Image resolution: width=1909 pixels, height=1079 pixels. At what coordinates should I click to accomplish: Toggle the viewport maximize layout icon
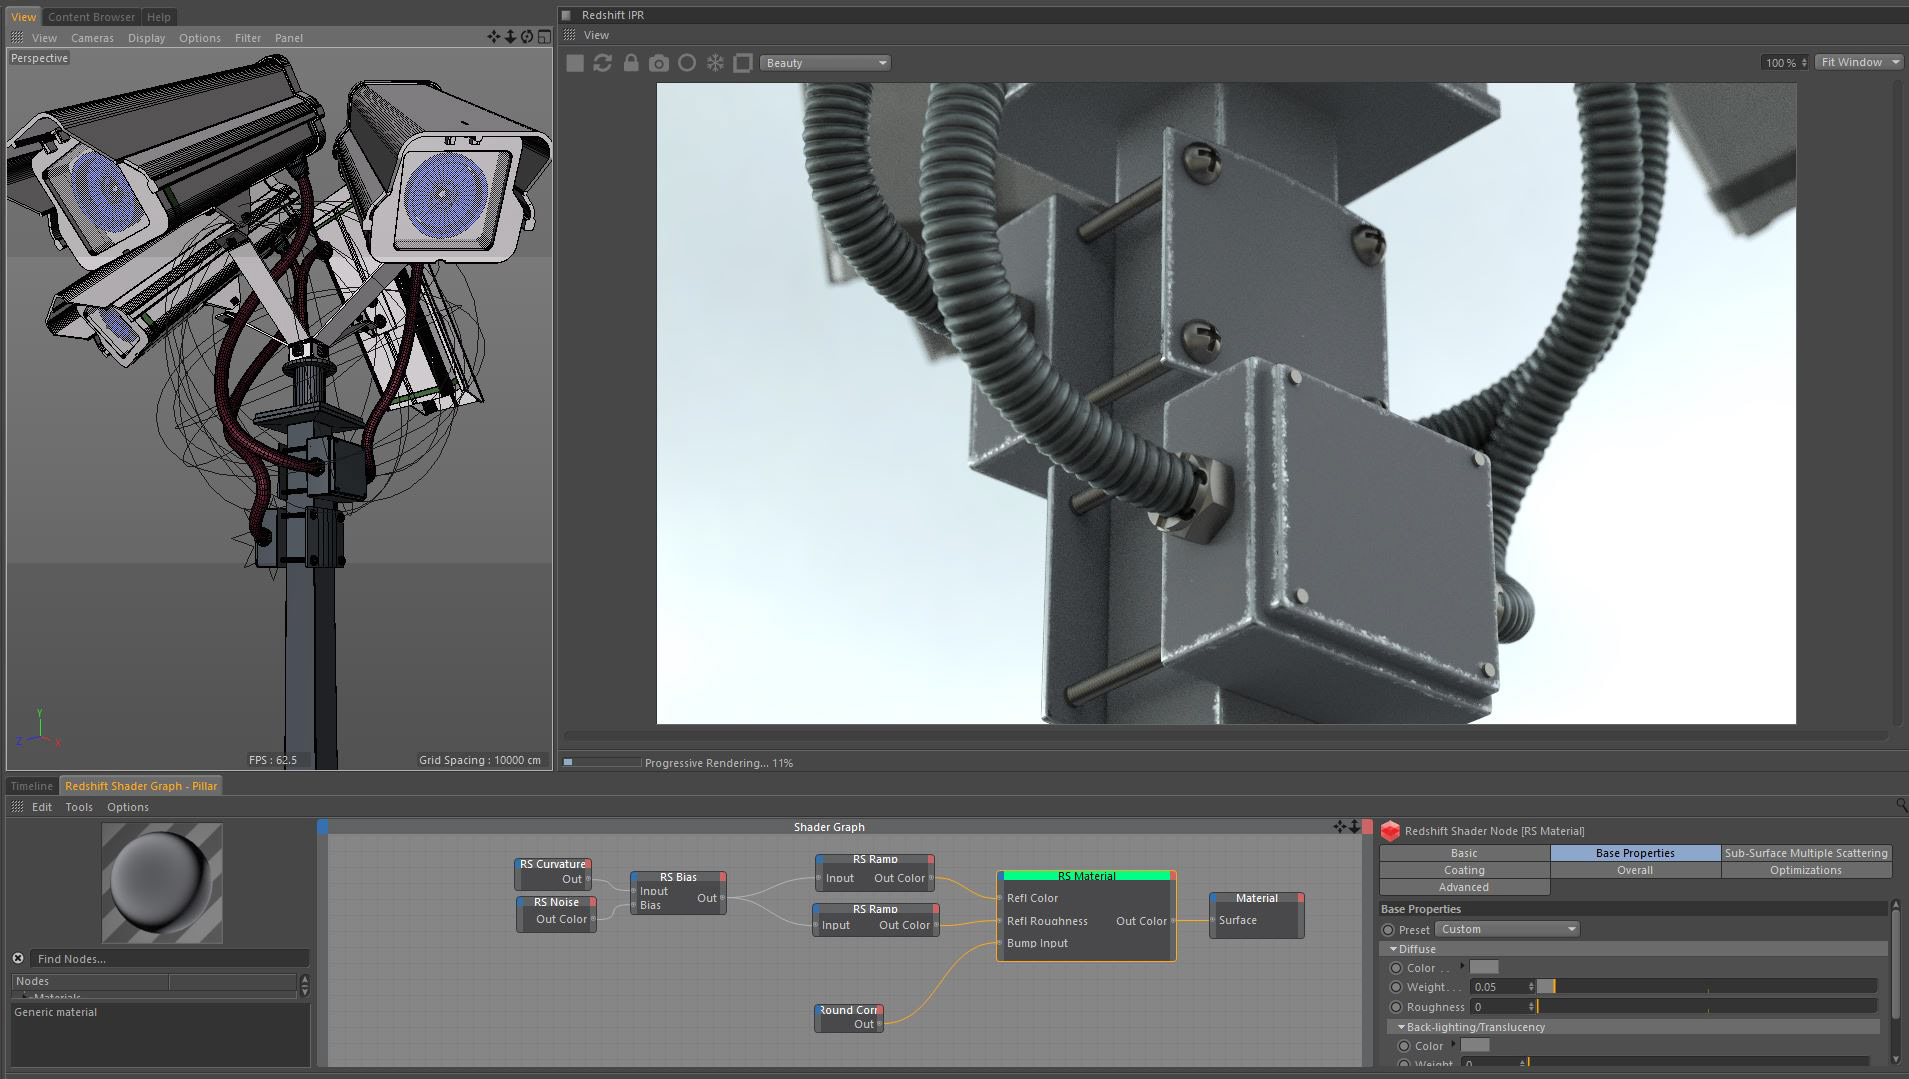[x=544, y=37]
